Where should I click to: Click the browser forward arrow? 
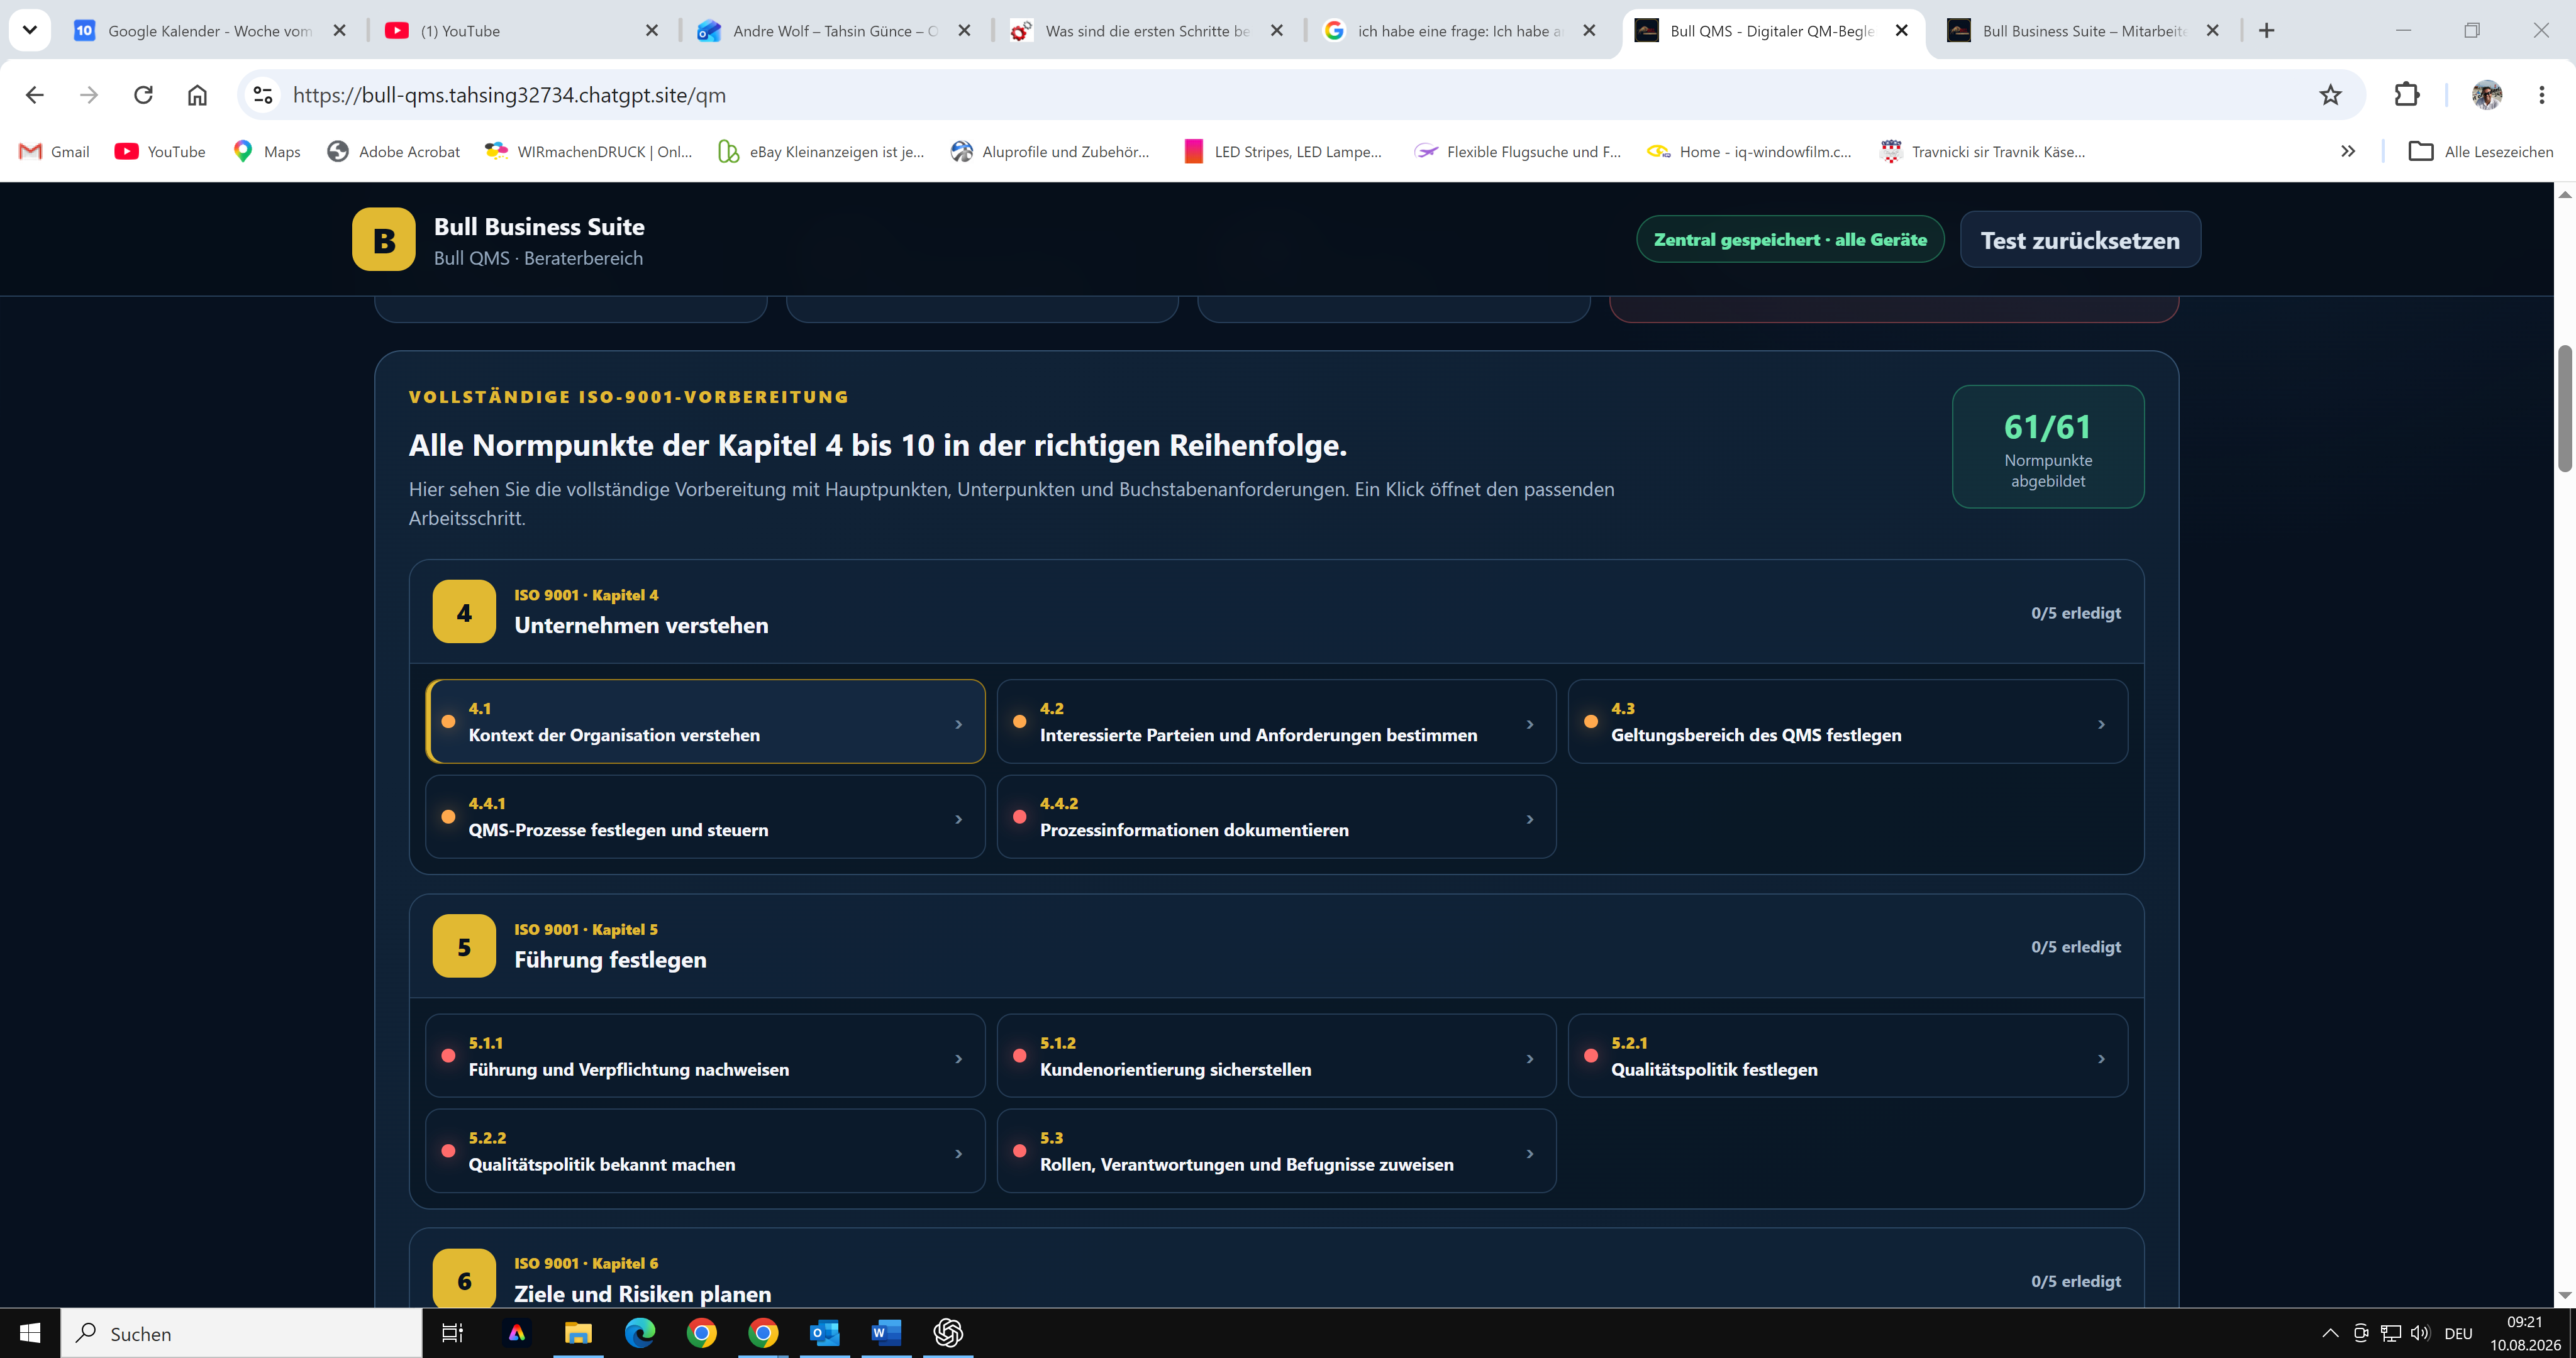point(89,95)
